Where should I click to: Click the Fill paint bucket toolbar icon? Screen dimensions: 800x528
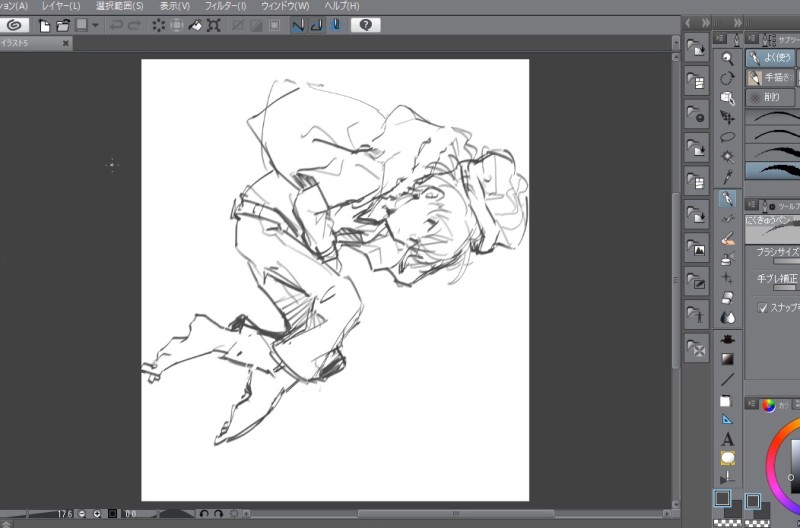(x=195, y=25)
